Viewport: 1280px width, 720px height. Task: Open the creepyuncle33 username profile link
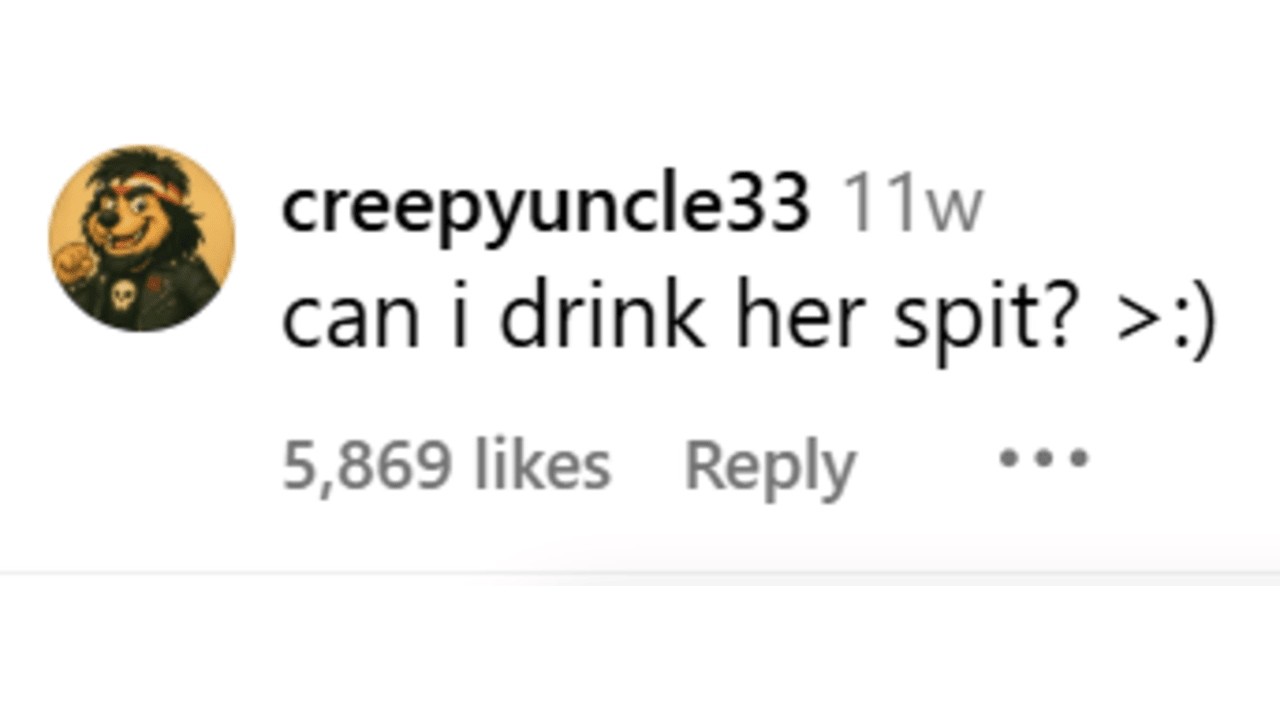click(x=545, y=206)
